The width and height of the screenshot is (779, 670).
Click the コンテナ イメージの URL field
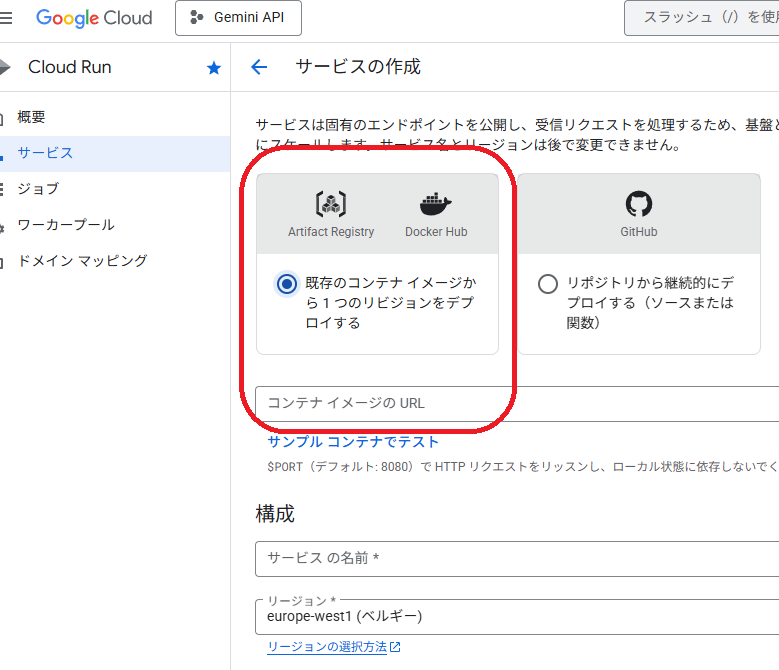pos(517,404)
